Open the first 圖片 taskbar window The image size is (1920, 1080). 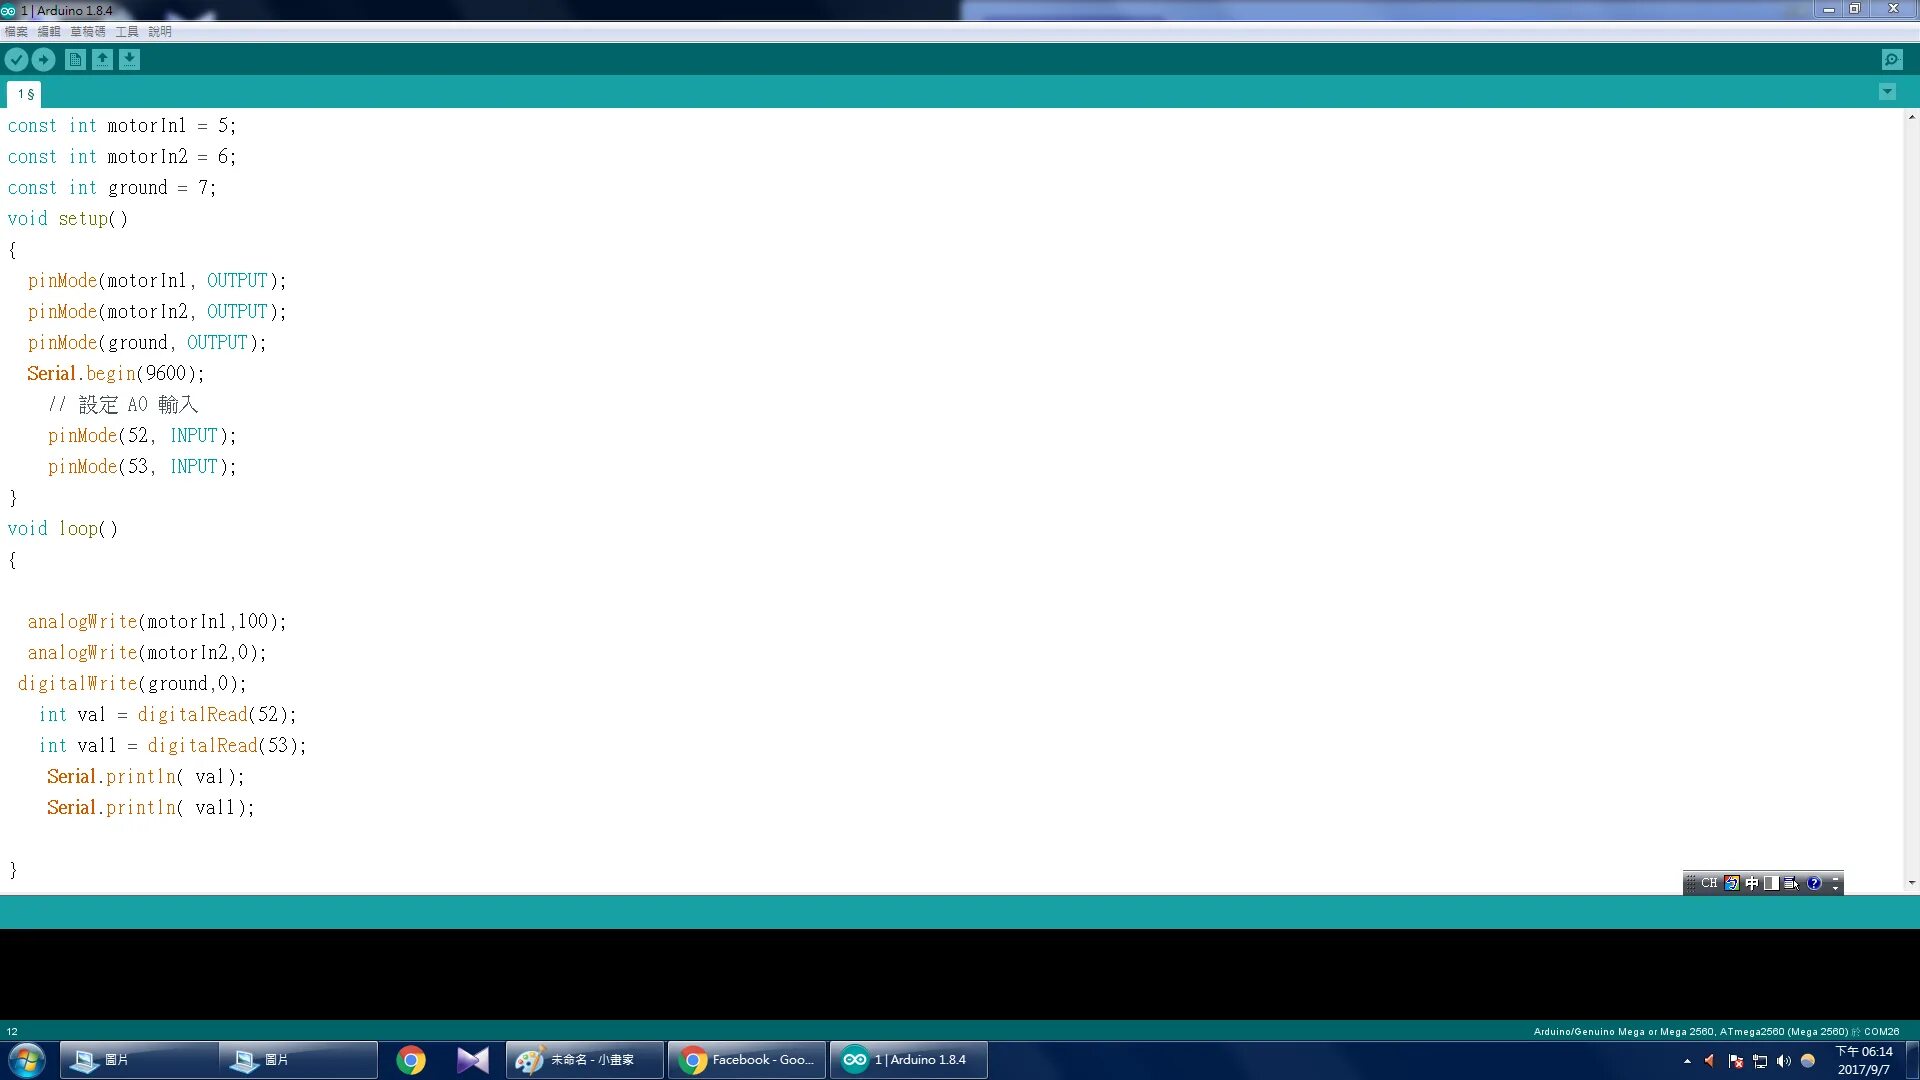[139, 1060]
